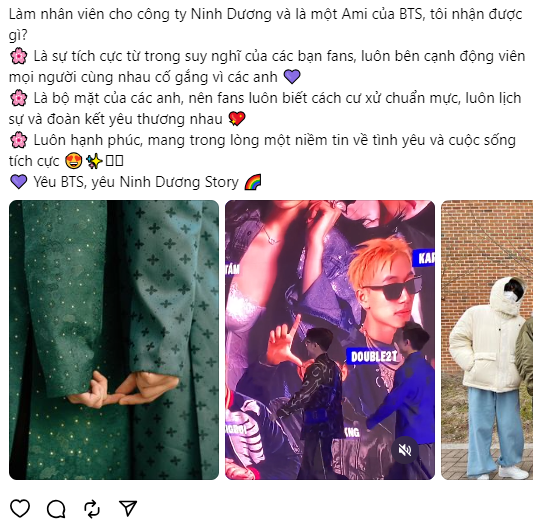Unmute the video with the speaker icon
This screenshot has width=542, height=522.
[405, 450]
